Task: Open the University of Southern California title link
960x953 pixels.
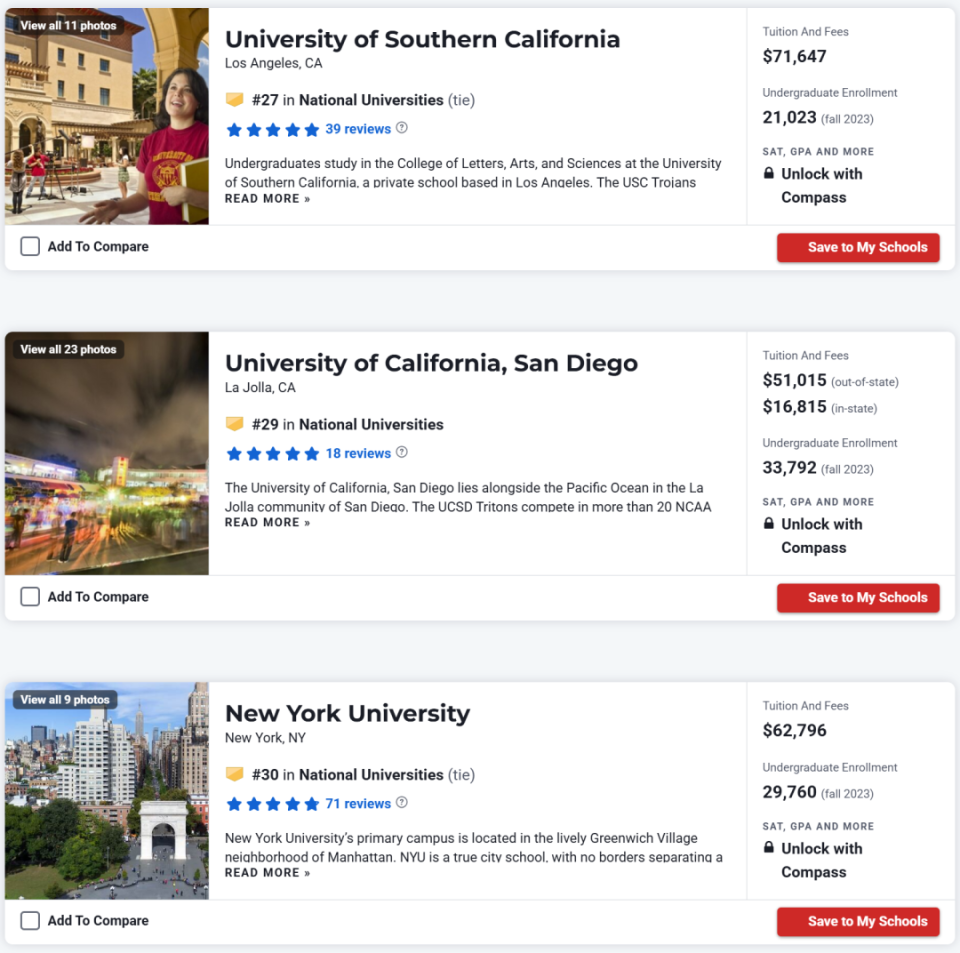Action: point(422,39)
